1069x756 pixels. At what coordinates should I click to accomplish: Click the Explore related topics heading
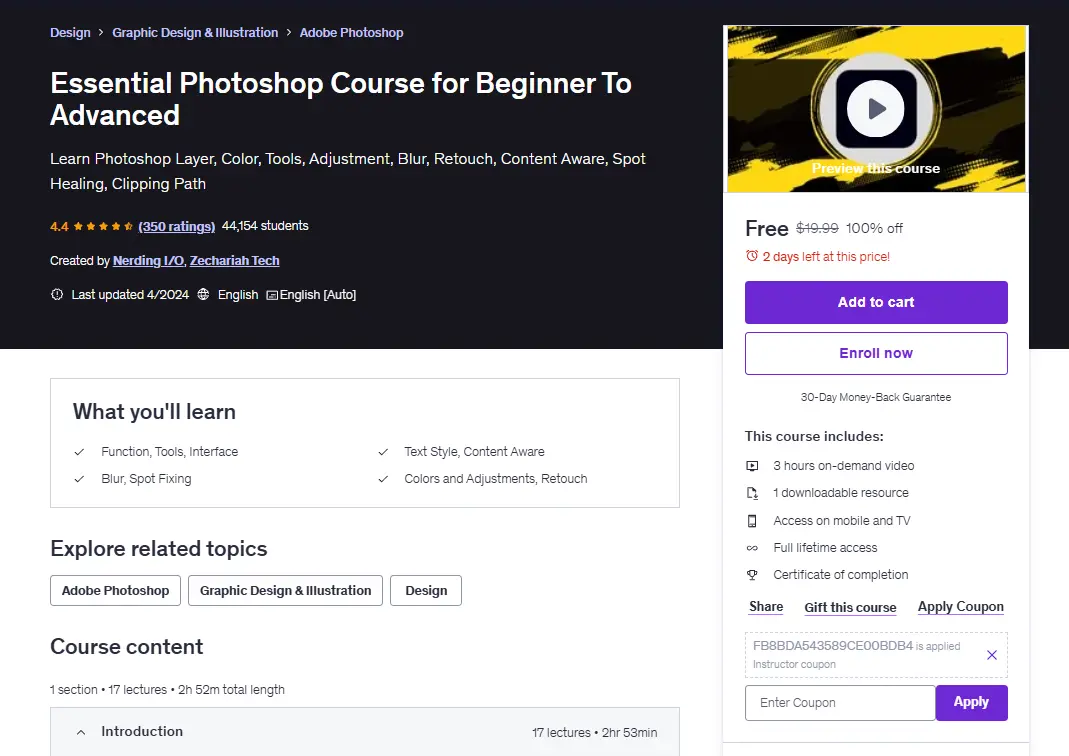pos(158,549)
